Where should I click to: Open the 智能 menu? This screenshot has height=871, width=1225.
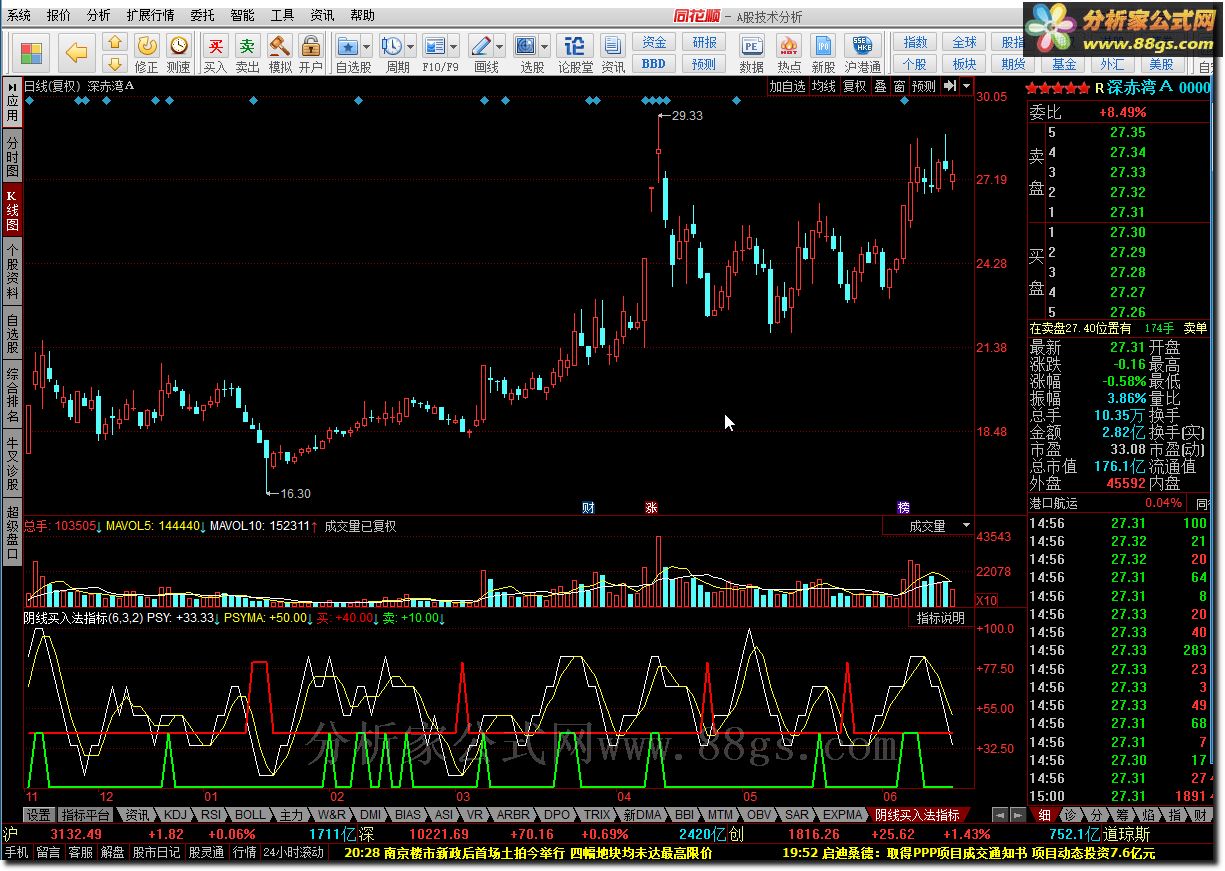tap(242, 16)
